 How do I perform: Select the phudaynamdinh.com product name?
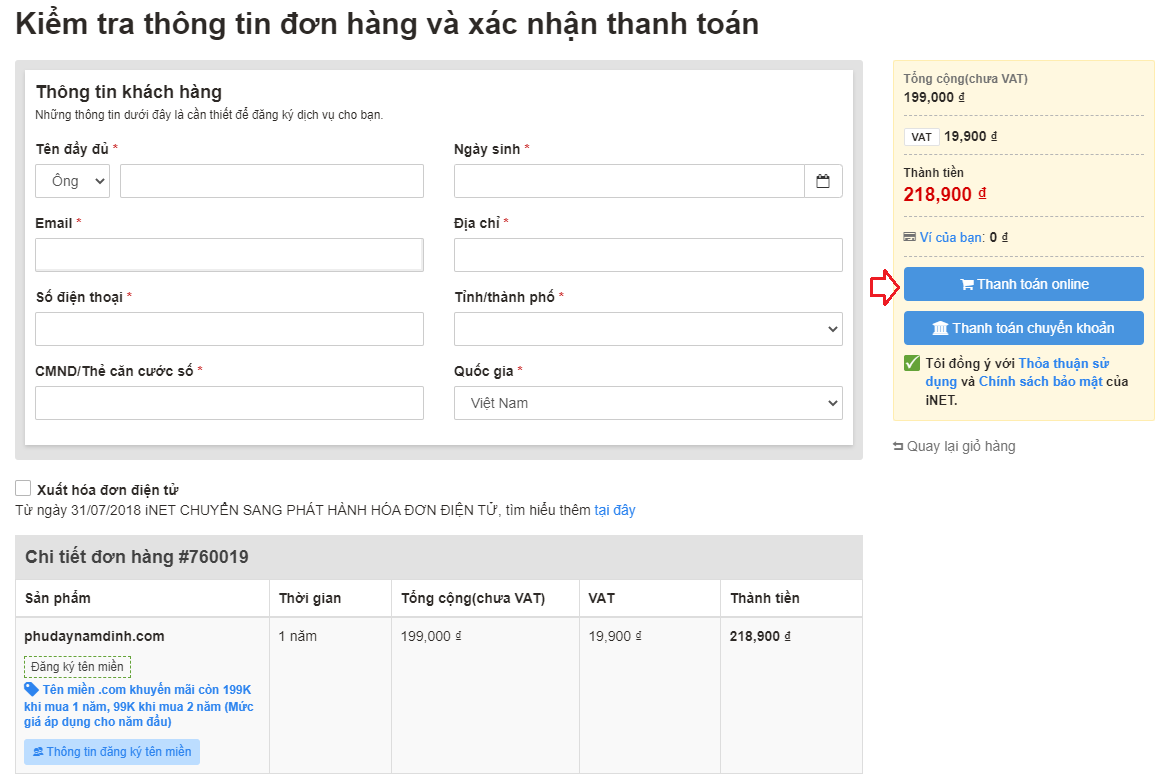(x=94, y=636)
